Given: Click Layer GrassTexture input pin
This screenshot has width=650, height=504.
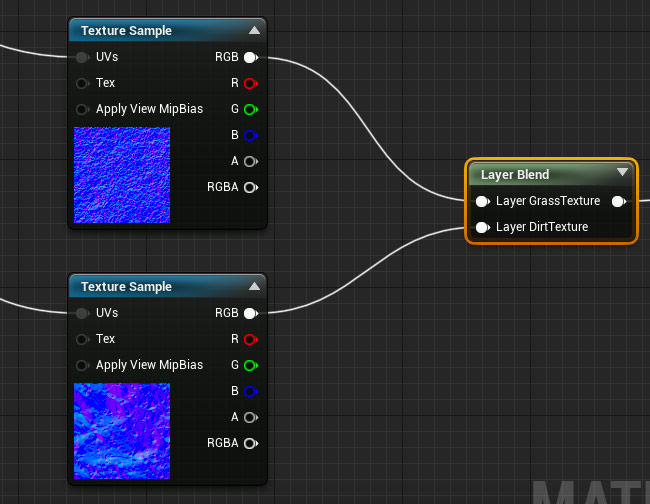Looking at the screenshot, I should pos(482,201).
